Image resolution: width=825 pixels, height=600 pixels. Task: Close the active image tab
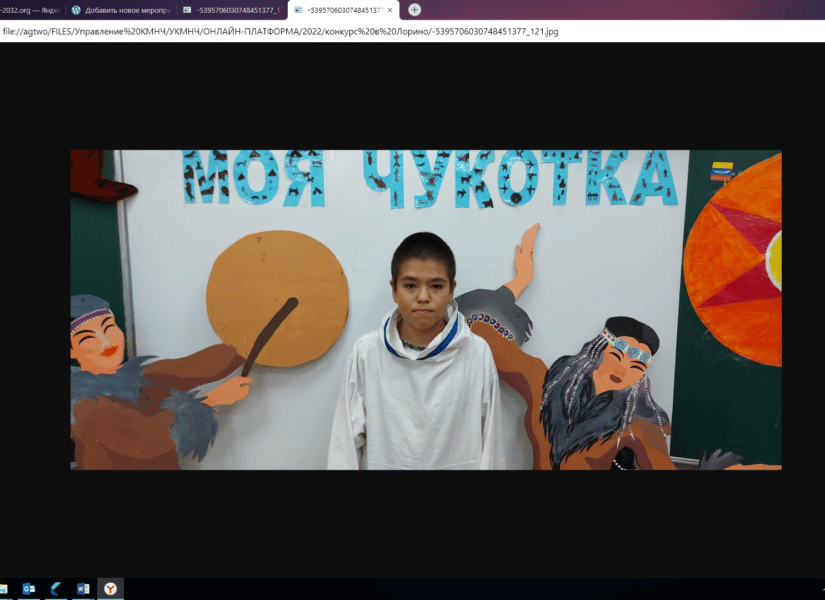390,10
